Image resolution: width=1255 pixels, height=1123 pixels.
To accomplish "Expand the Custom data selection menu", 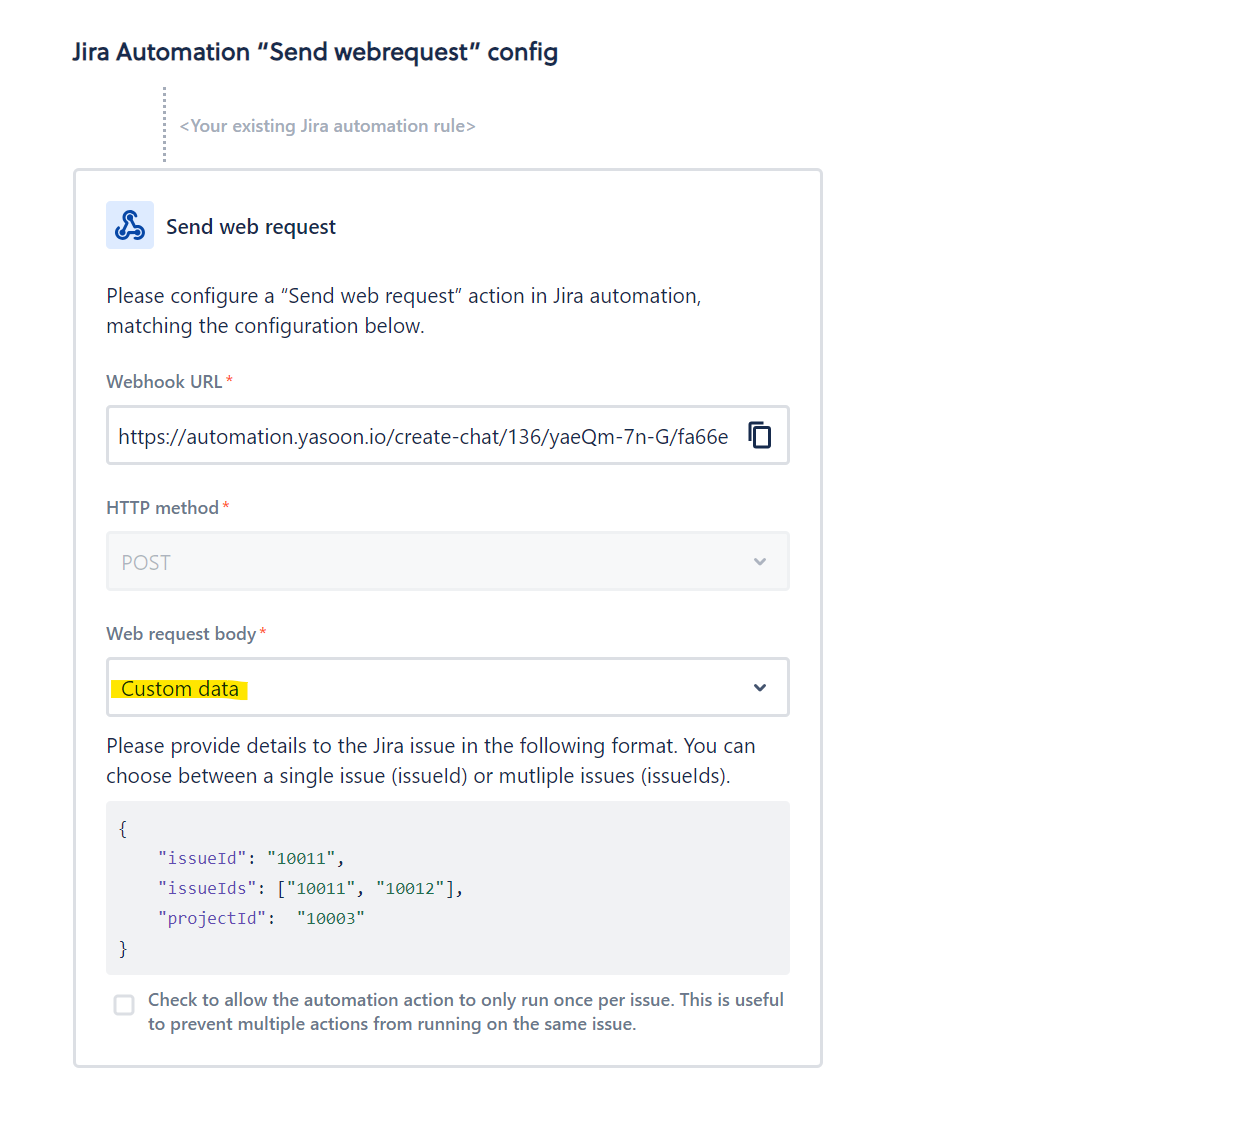I will click(x=447, y=687).
